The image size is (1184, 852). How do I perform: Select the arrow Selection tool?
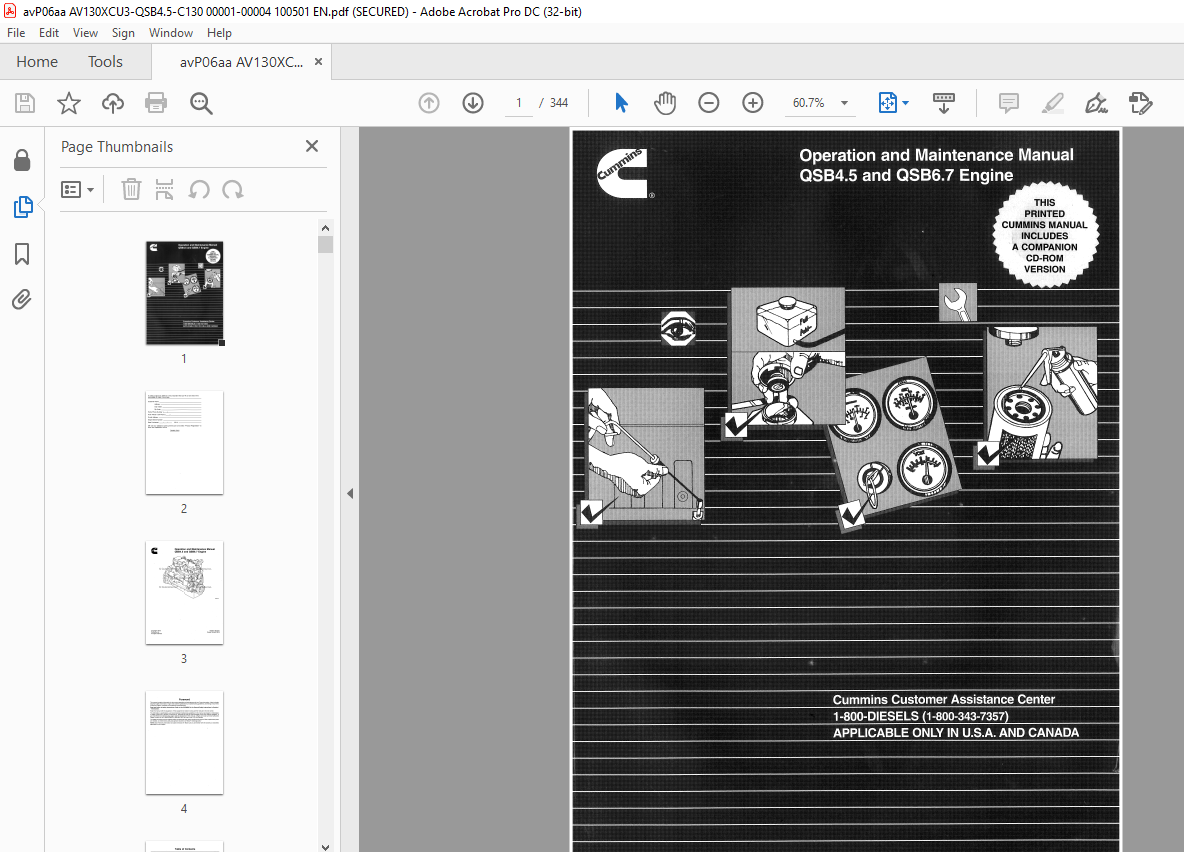click(x=621, y=103)
